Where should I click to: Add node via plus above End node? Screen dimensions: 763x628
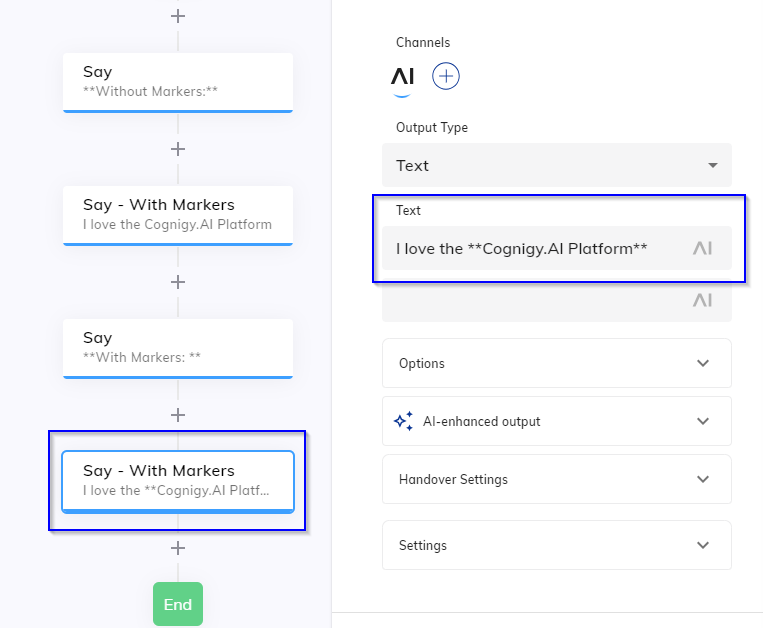point(178,548)
